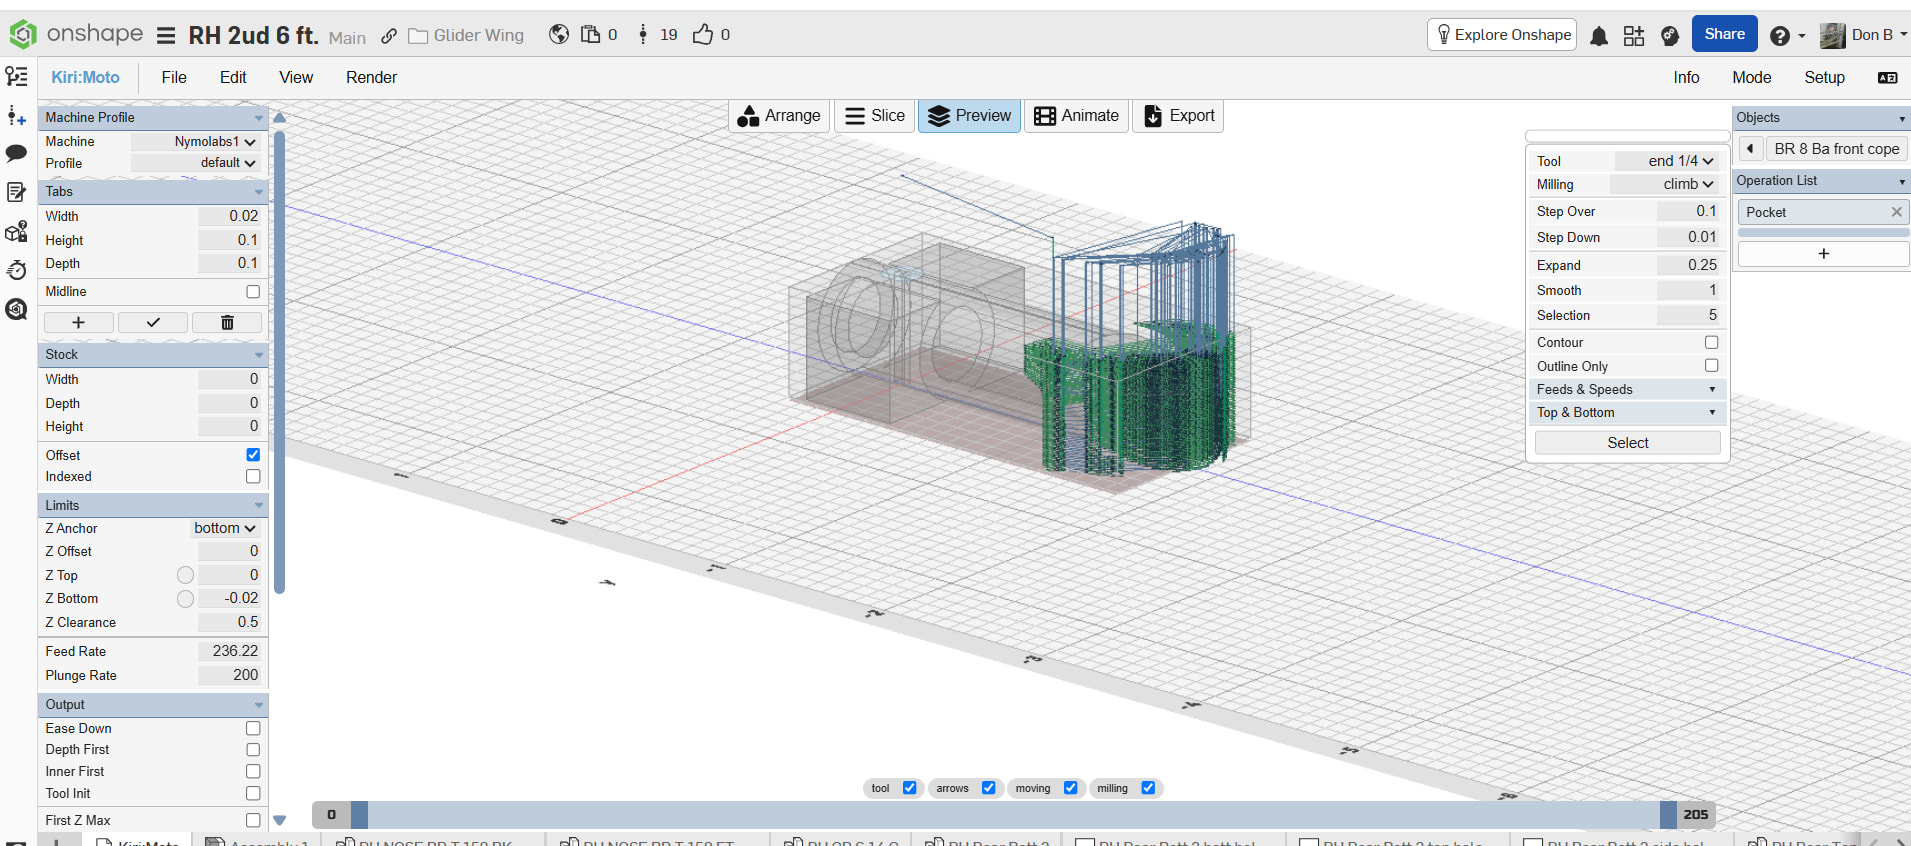The height and width of the screenshot is (846, 1911).
Task: Toggle the arrows visibility checkbox
Action: 988,788
